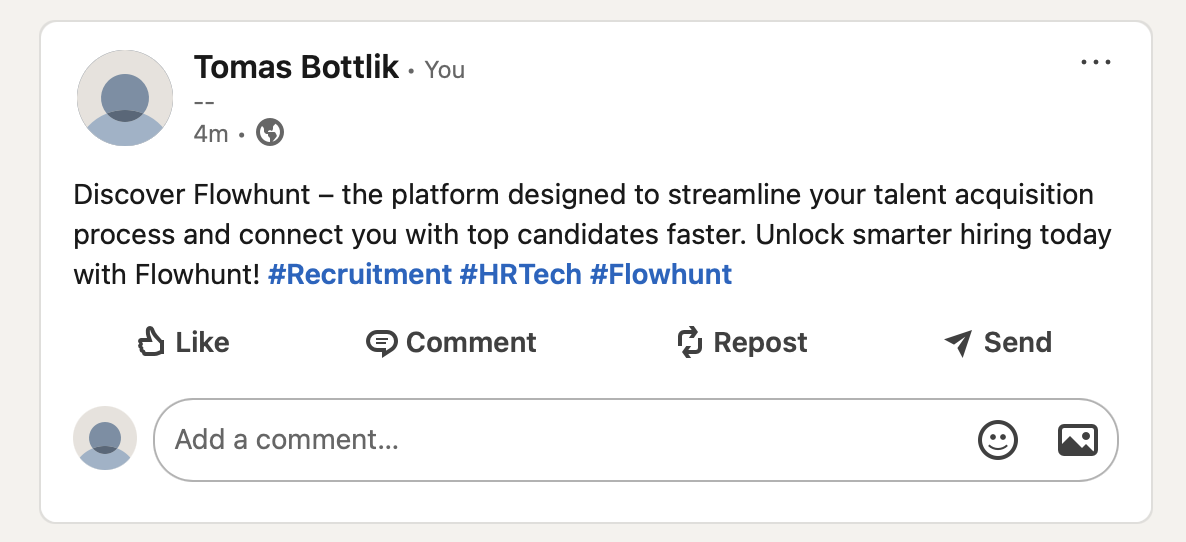Click the Comment speech bubble button
Screen dimensions: 1186x542
pos(452,343)
